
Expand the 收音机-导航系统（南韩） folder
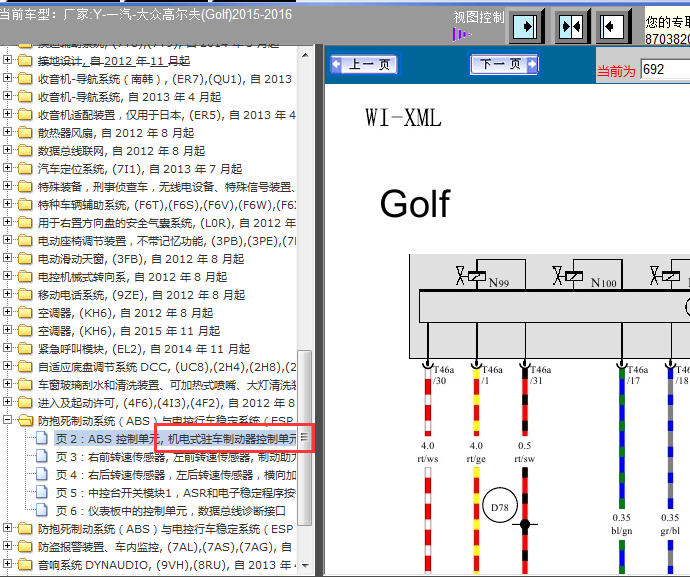click(x=7, y=77)
